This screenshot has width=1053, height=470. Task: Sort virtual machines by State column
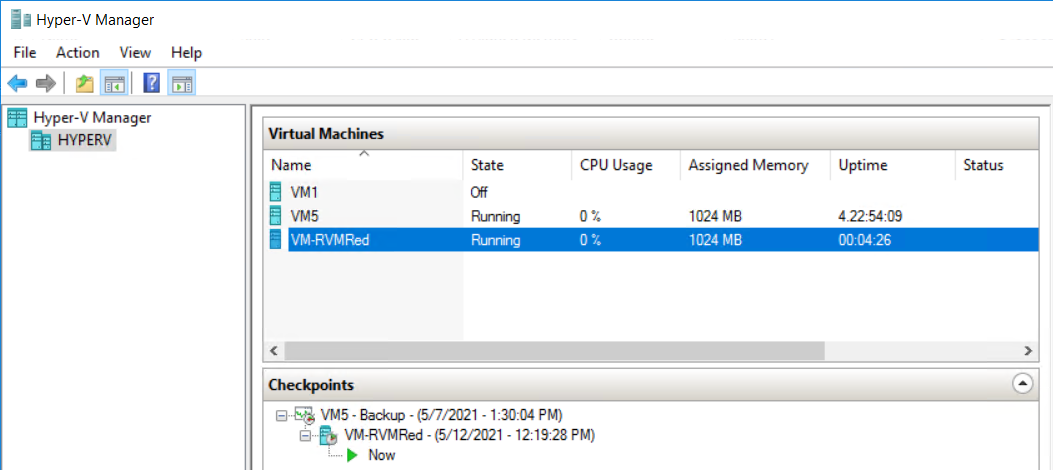point(517,165)
